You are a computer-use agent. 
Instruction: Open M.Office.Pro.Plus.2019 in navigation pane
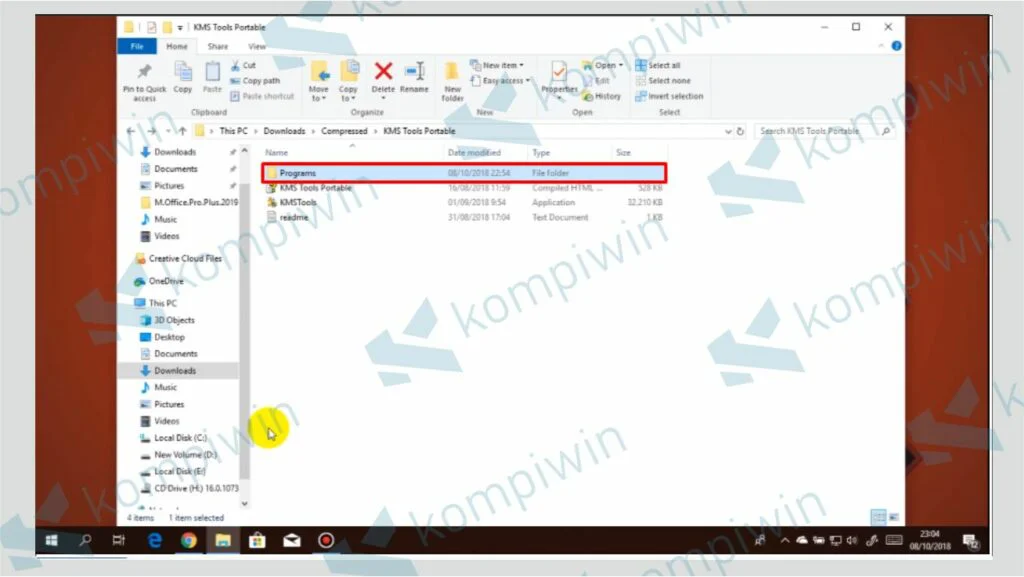(x=189, y=202)
